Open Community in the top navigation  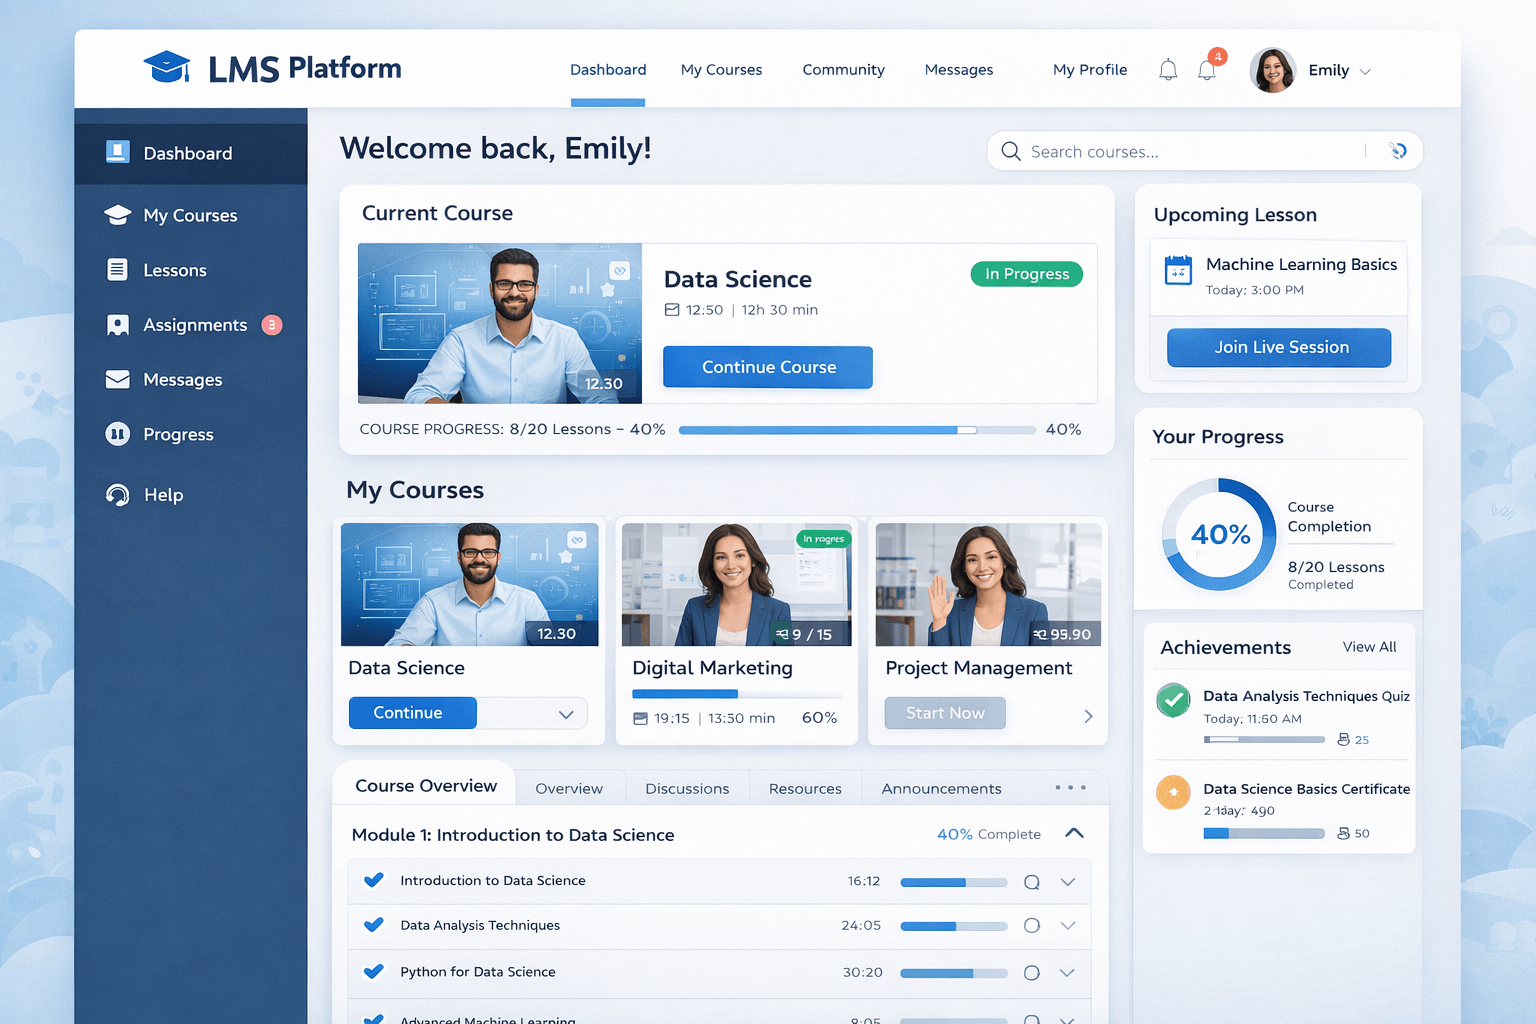point(843,70)
